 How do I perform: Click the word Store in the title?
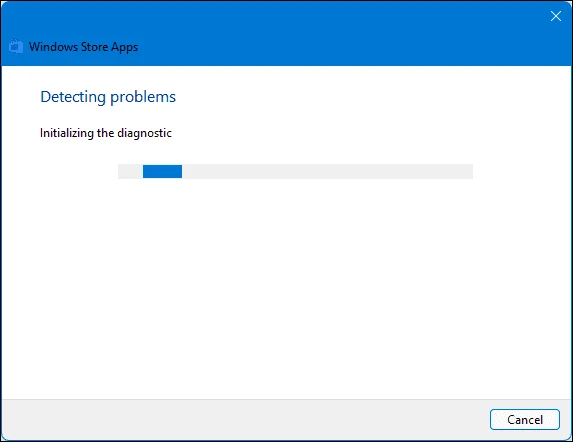click(x=94, y=47)
